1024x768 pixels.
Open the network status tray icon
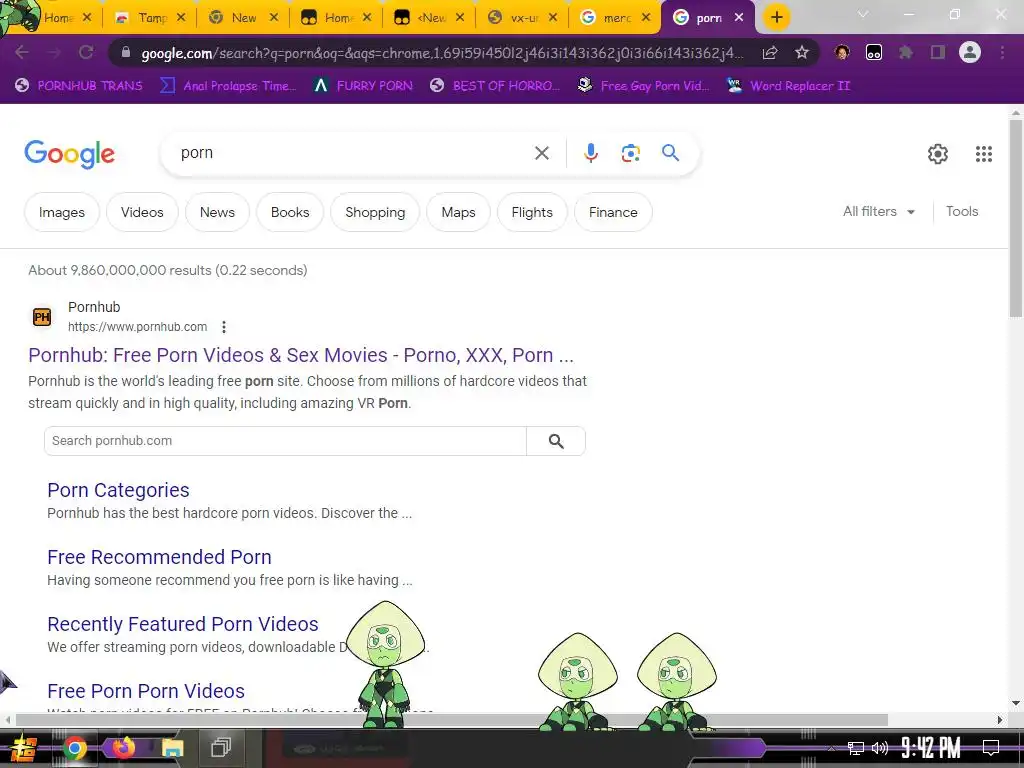[x=855, y=748]
